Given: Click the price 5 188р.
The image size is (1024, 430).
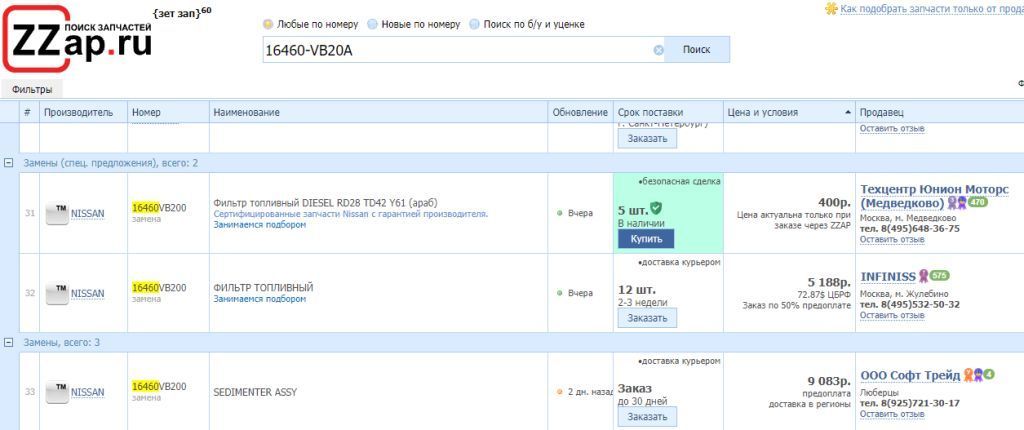Looking at the screenshot, I should 829,283.
